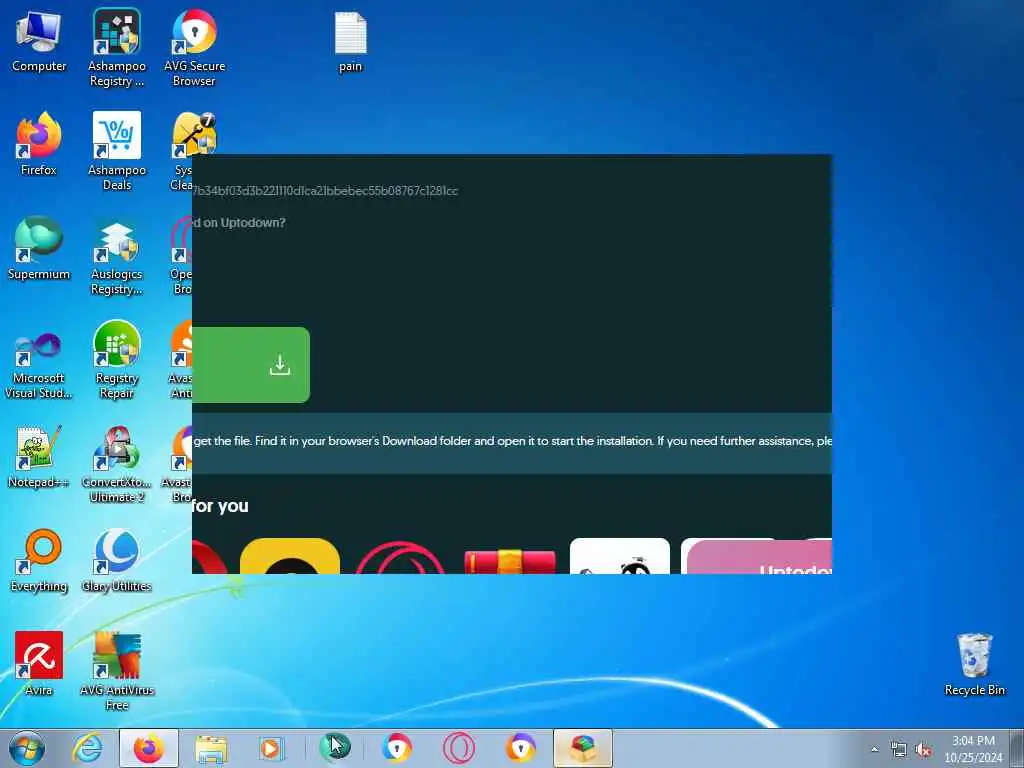Open the pink Uptodown card
The height and width of the screenshot is (768, 1024).
tap(758, 556)
